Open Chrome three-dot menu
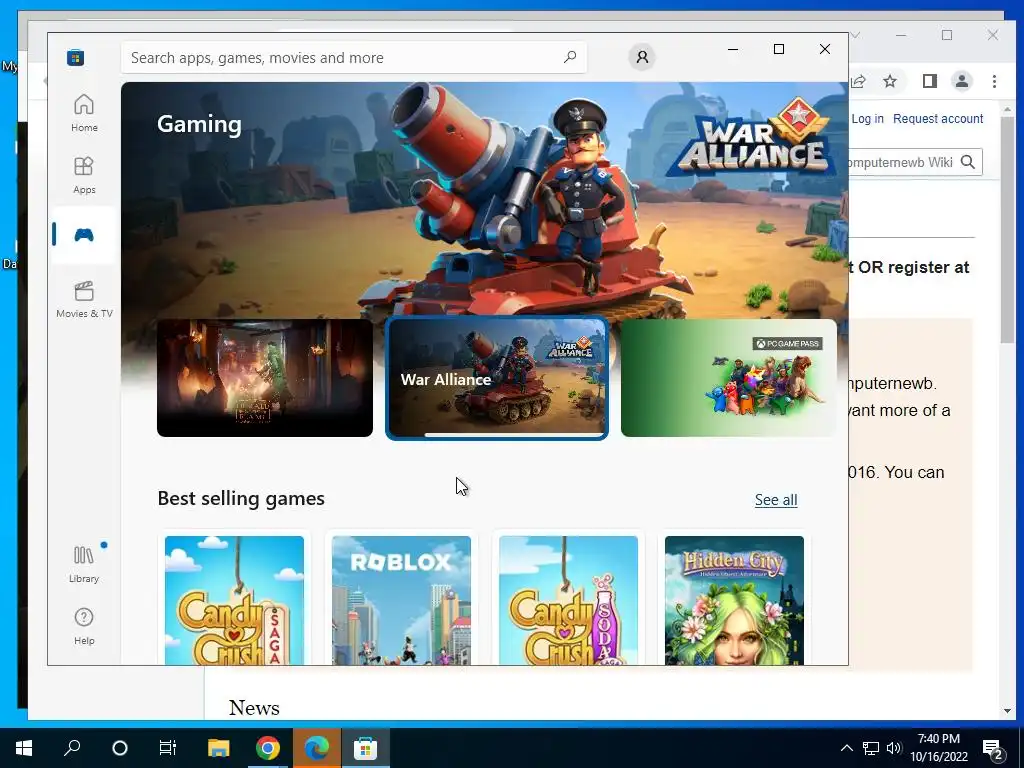Image resolution: width=1024 pixels, height=768 pixels. click(x=994, y=81)
